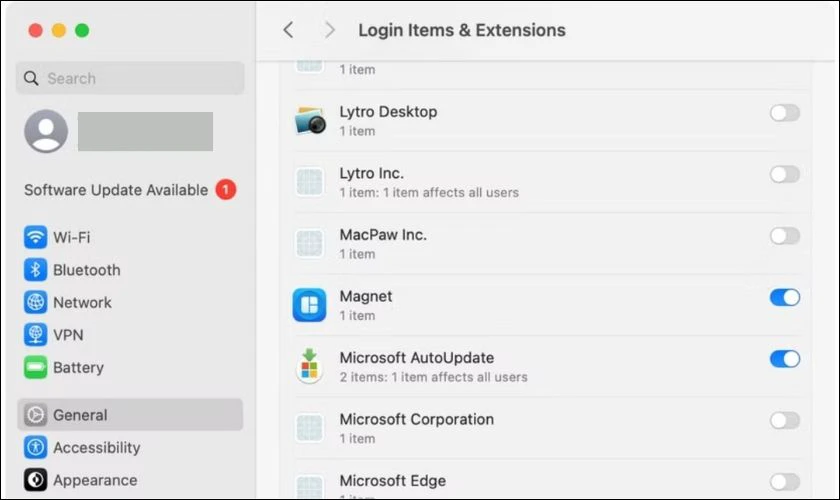The width and height of the screenshot is (840, 500).
Task: Disable the Magnet toggle
Action: click(x=785, y=297)
